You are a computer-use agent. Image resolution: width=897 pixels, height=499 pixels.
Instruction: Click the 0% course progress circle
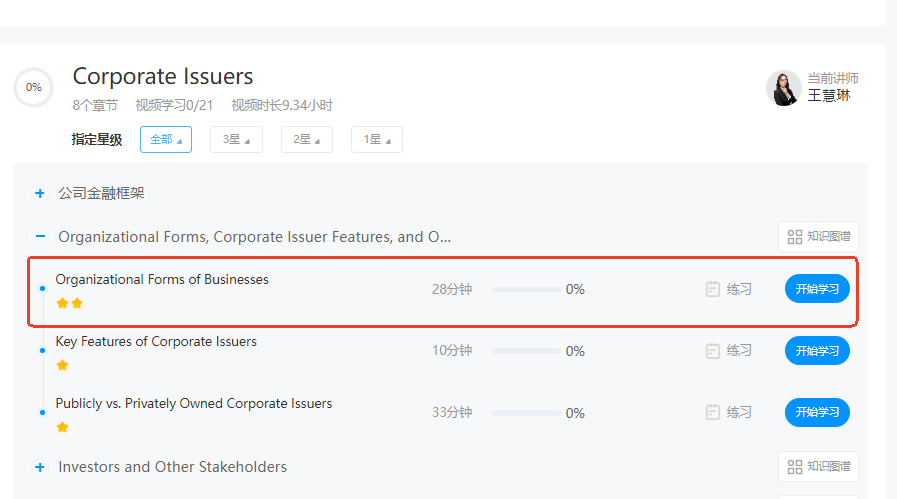click(34, 88)
